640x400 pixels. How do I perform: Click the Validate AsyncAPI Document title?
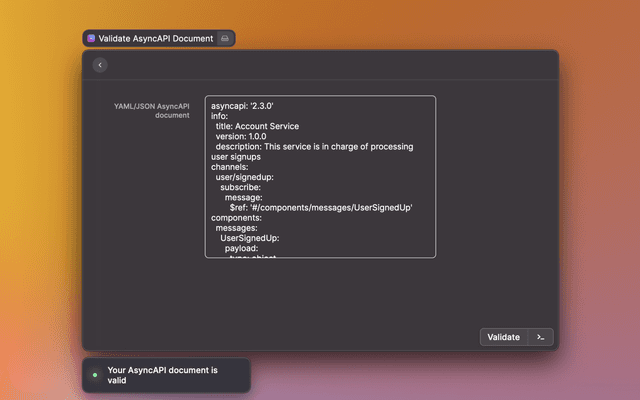pyautogui.click(x=155, y=38)
